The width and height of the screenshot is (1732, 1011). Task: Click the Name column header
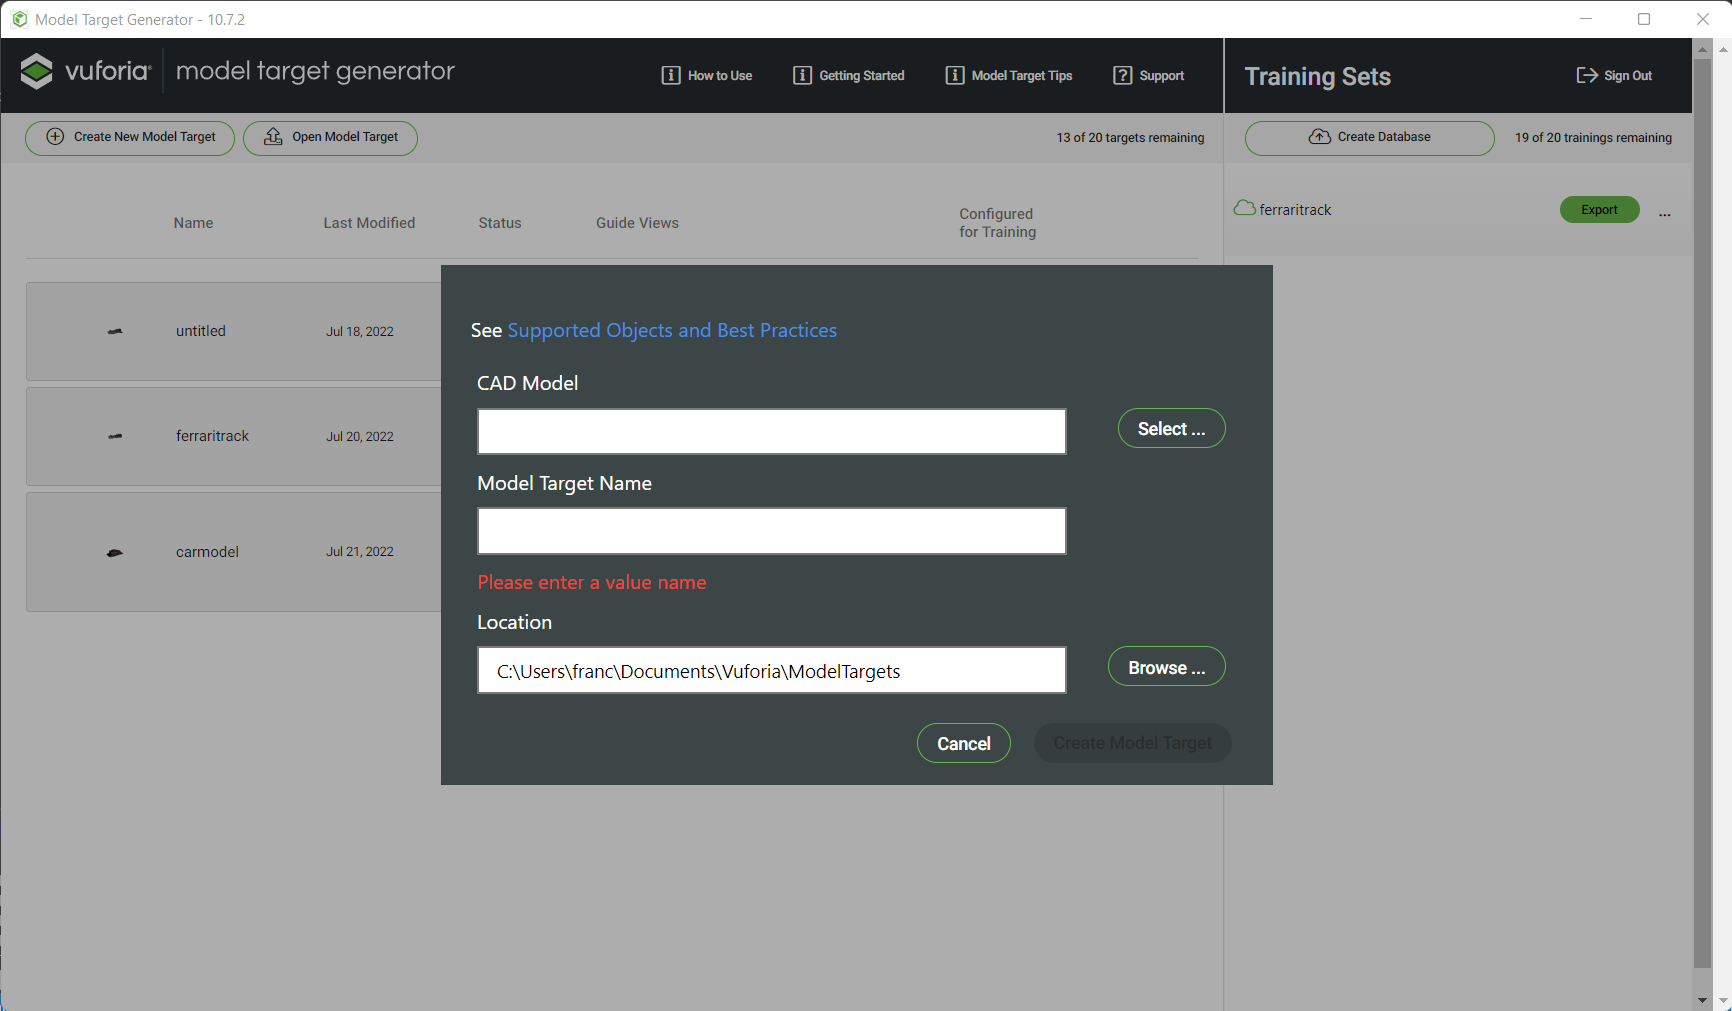click(x=194, y=223)
